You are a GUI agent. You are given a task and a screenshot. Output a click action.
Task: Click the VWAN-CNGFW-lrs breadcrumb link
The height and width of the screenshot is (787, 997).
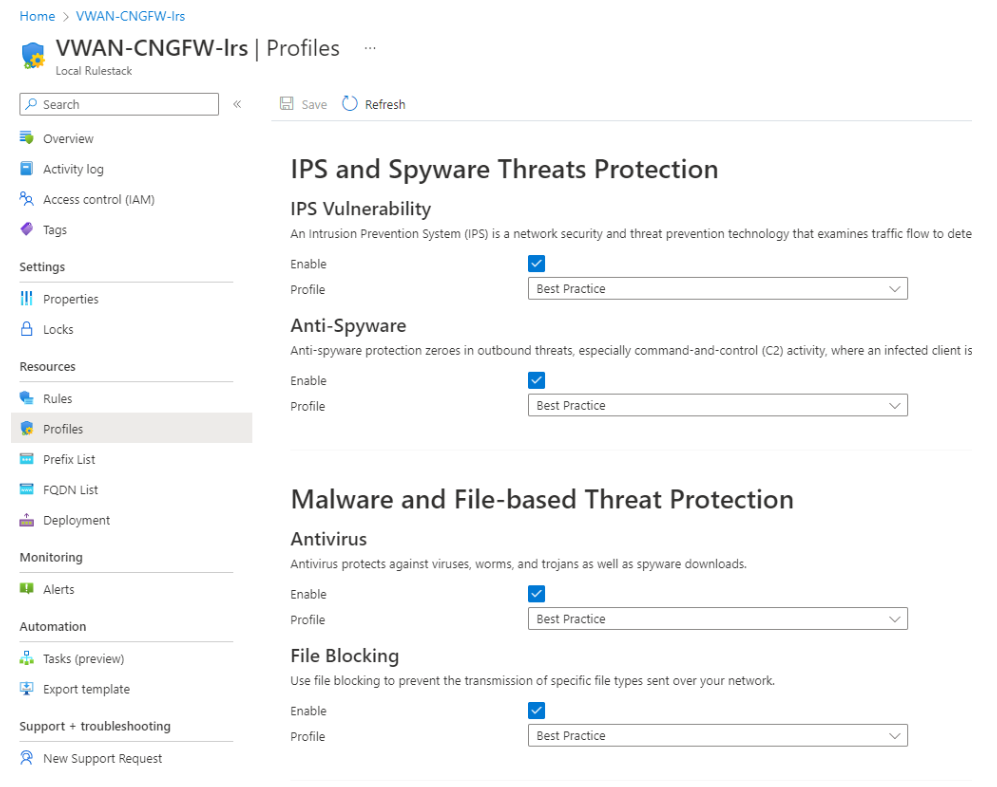[x=130, y=16]
